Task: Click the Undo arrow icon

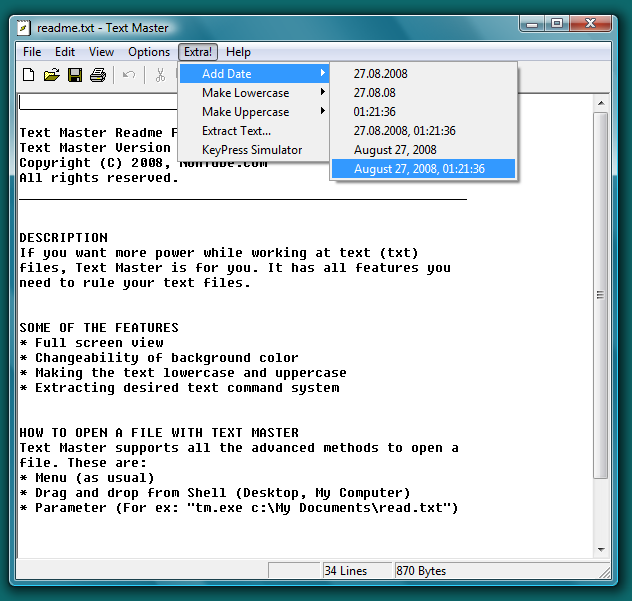Action: (x=128, y=75)
